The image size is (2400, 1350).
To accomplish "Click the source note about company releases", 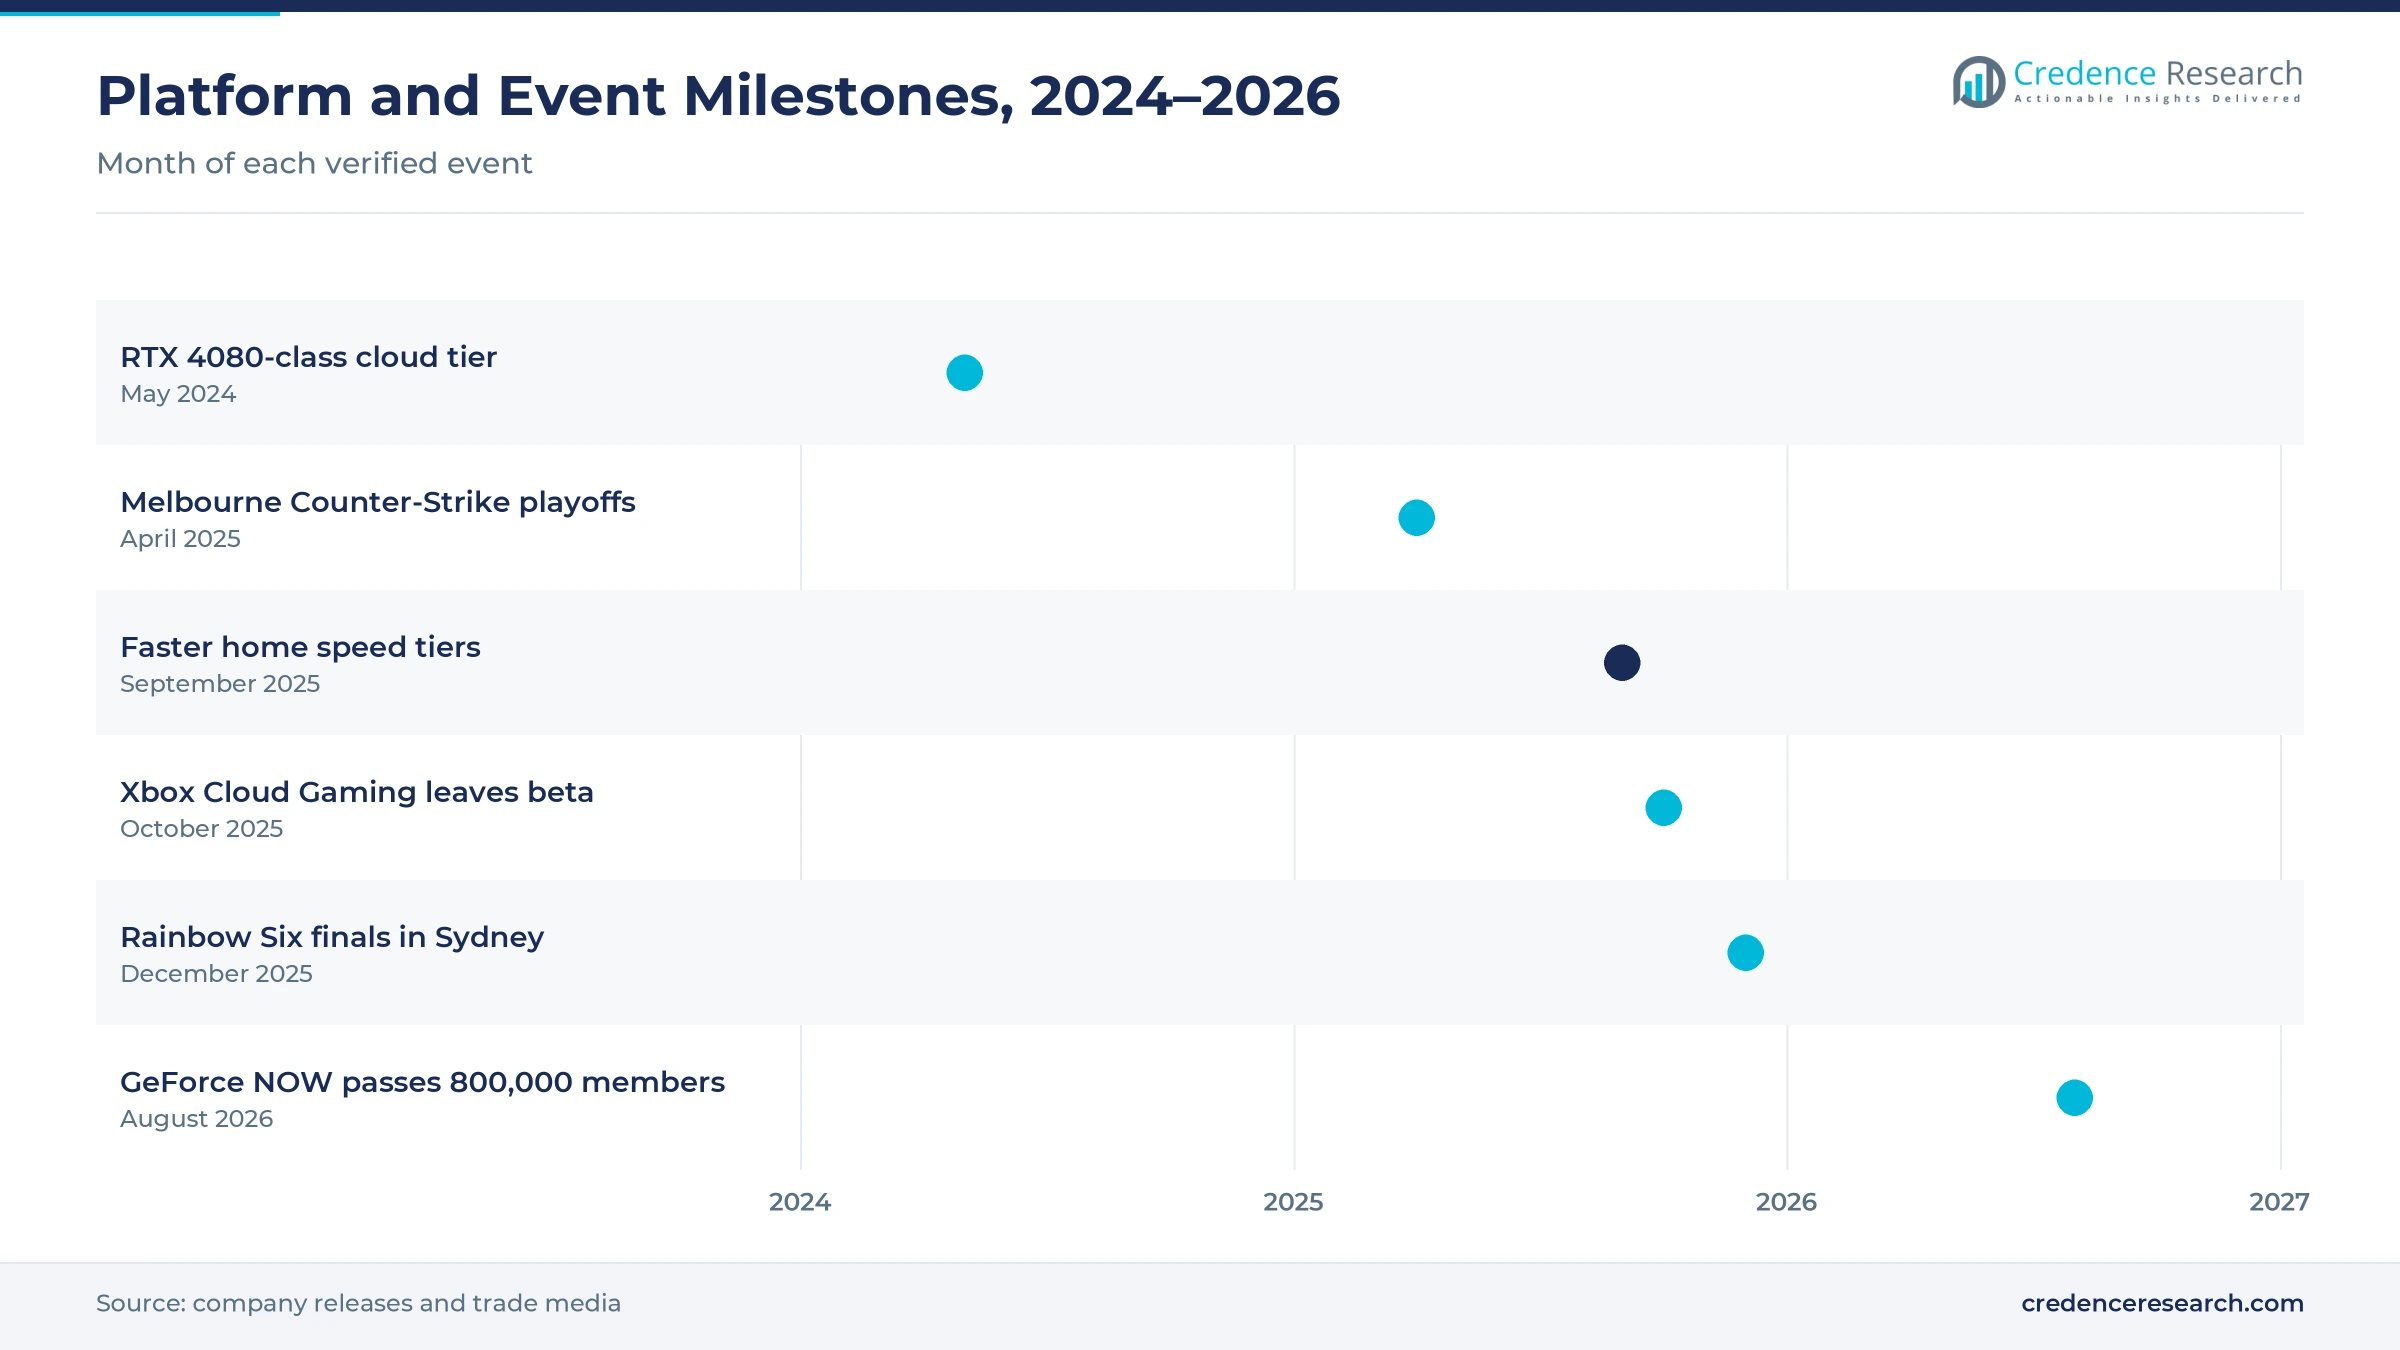I will (358, 1303).
